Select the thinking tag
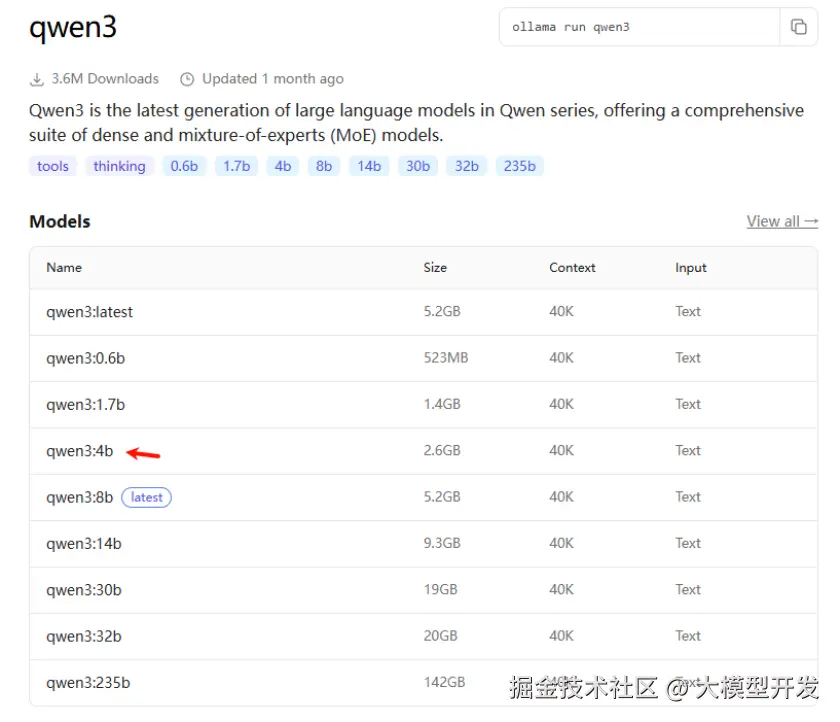 point(119,166)
